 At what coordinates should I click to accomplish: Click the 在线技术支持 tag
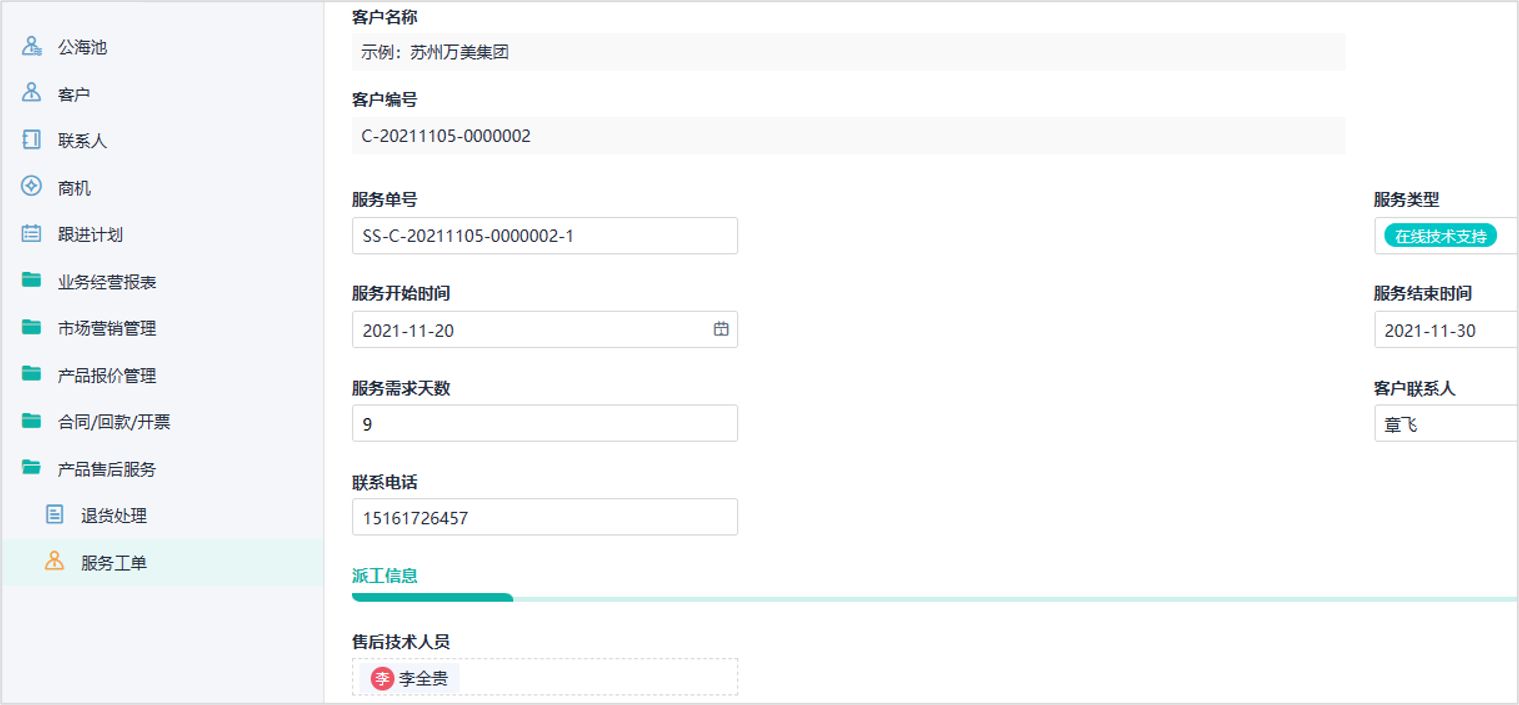1440,236
